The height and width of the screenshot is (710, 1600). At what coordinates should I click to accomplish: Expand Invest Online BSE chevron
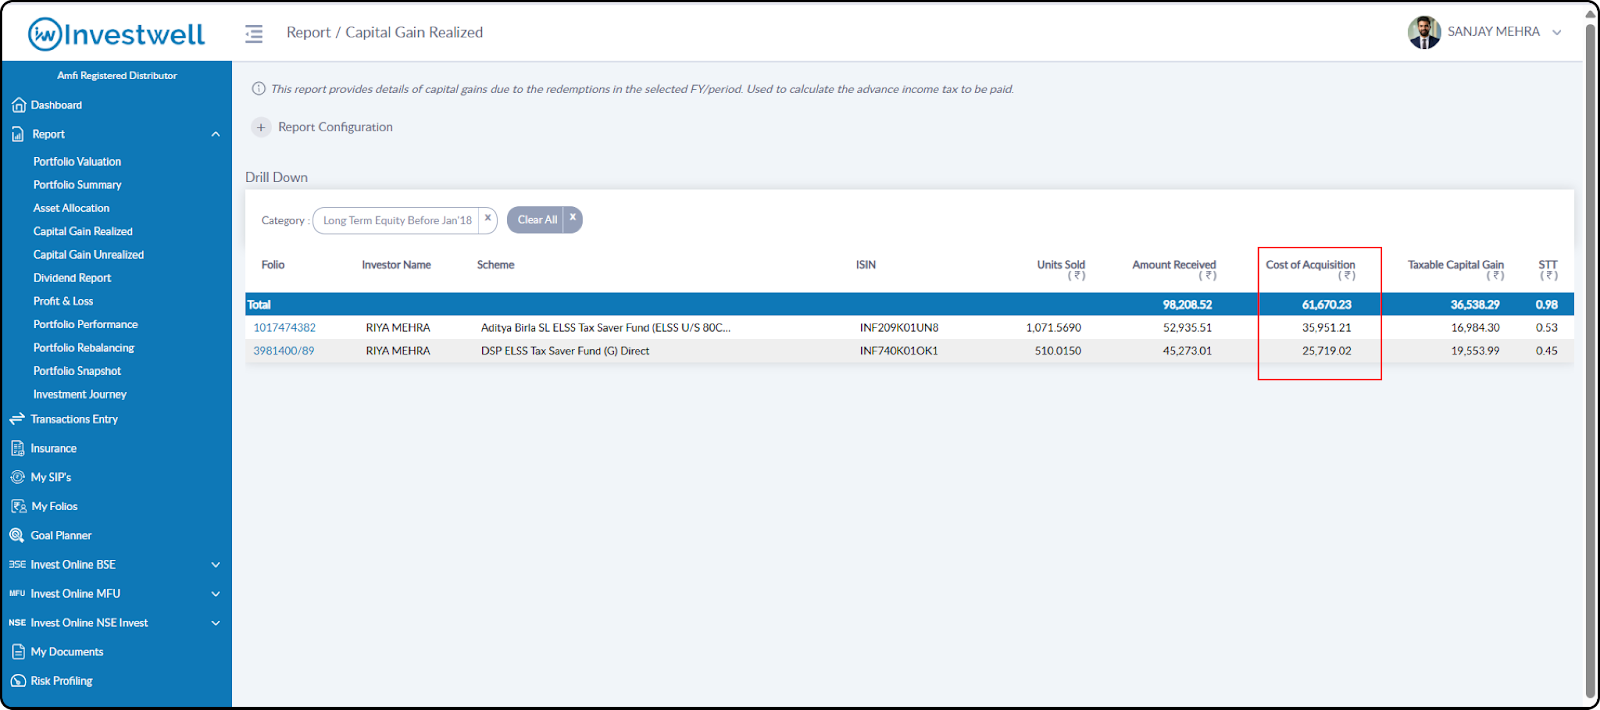(x=216, y=564)
